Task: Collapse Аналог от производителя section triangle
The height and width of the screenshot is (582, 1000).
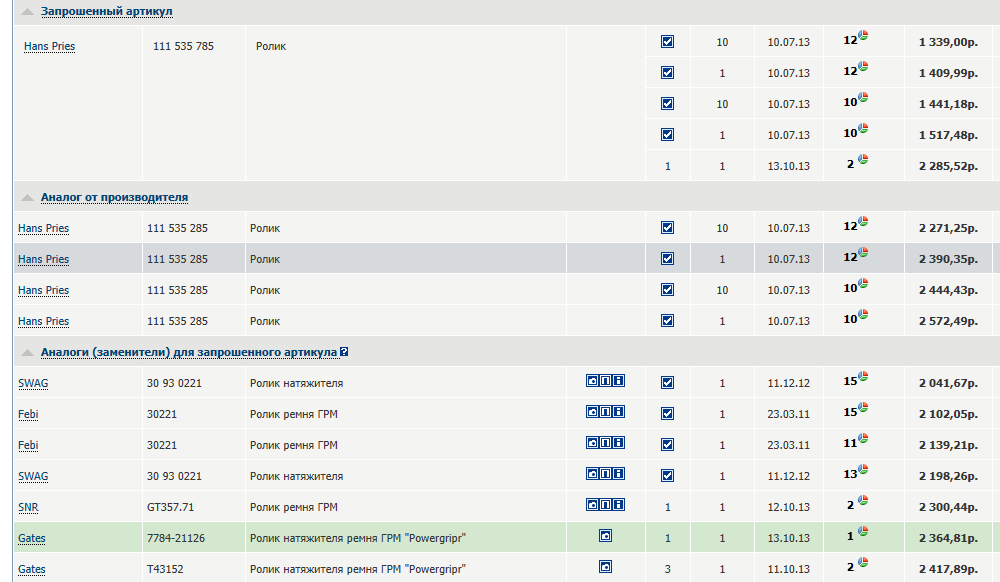Action: click(27, 198)
